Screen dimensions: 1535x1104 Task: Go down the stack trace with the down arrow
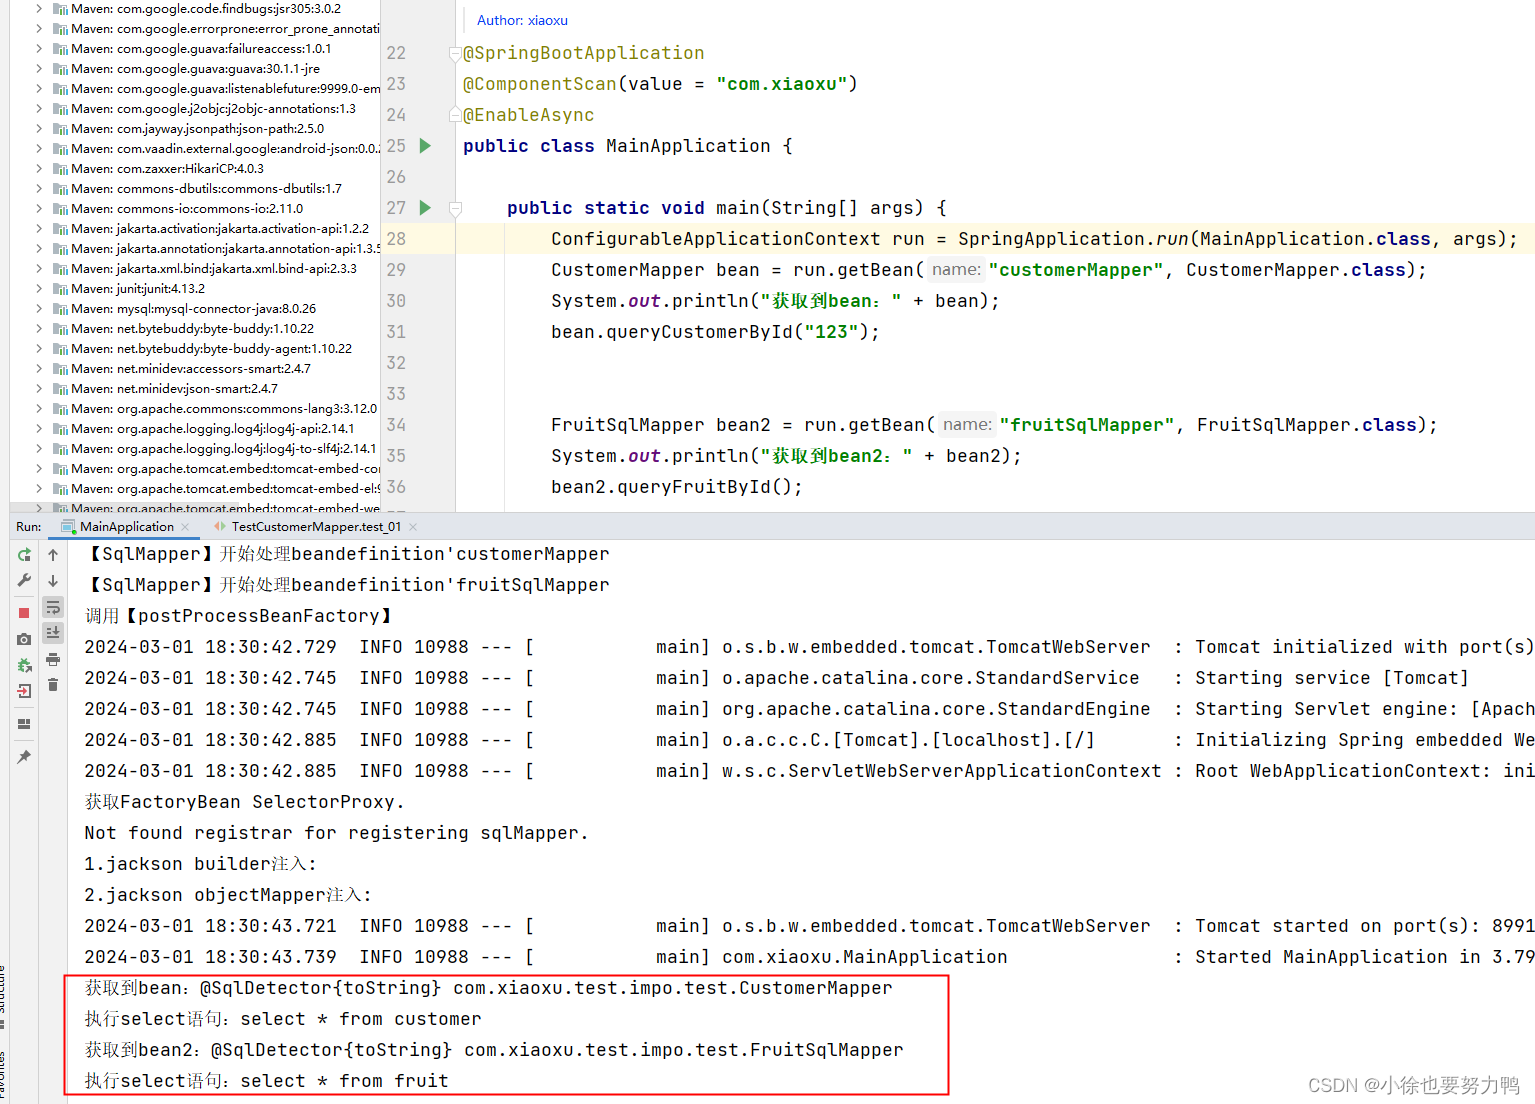(x=53, y=581)
